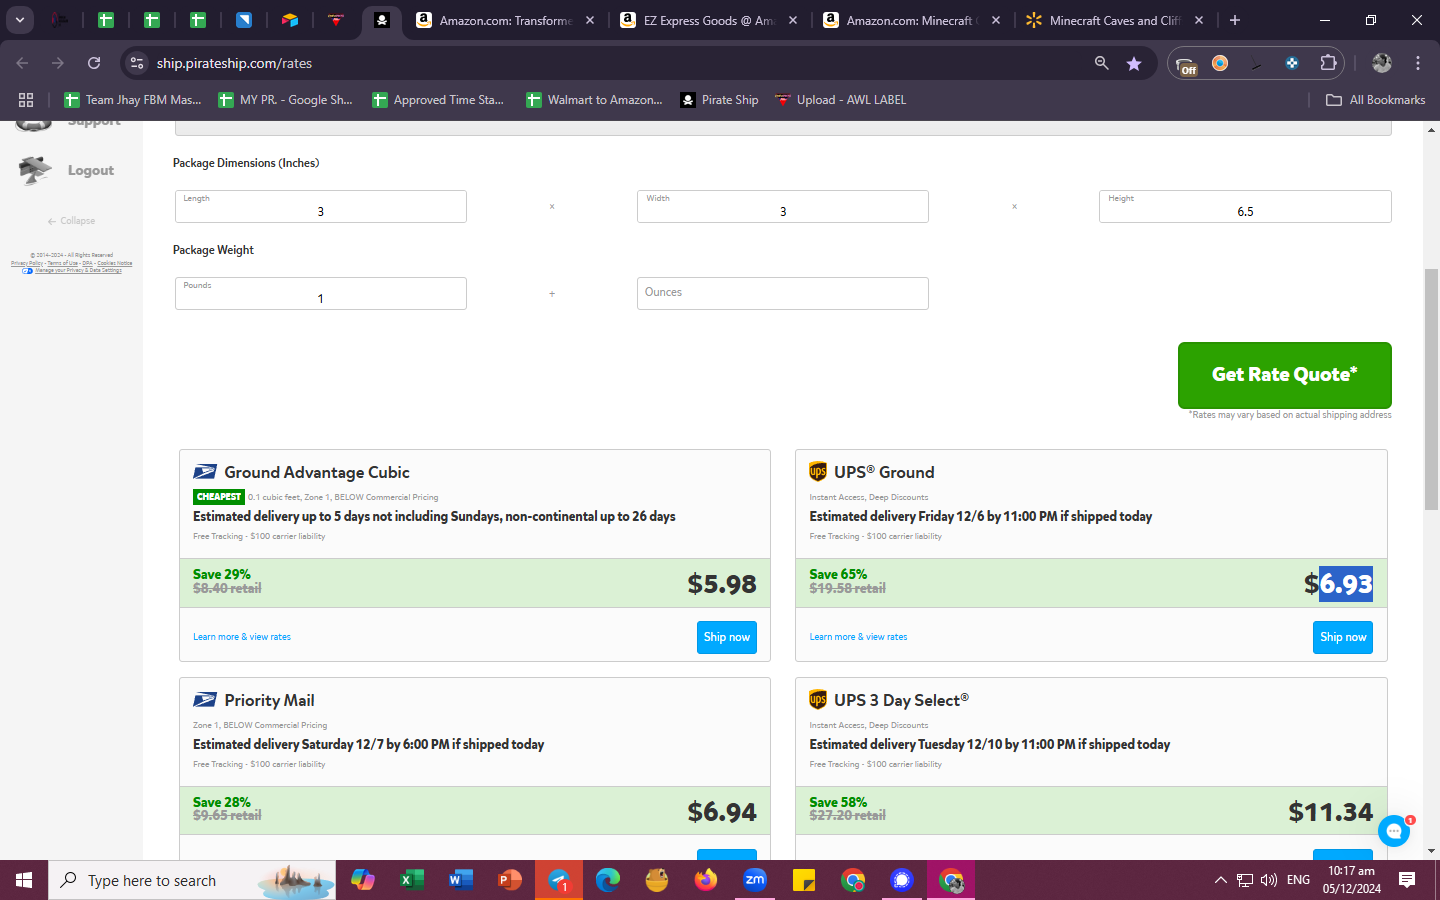Select the $6.94 Priority Mail price

point(722,812)
